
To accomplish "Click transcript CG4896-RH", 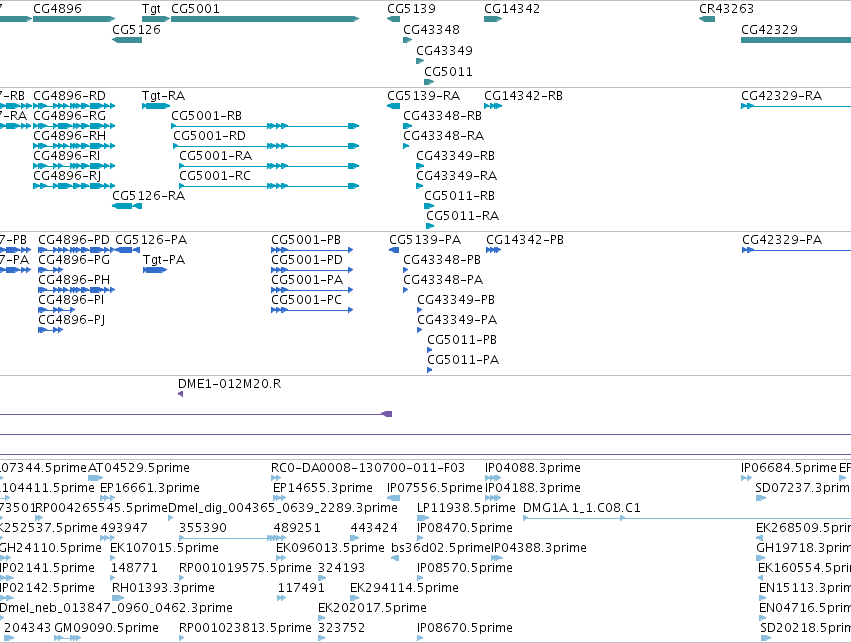I will pos(69,136).
